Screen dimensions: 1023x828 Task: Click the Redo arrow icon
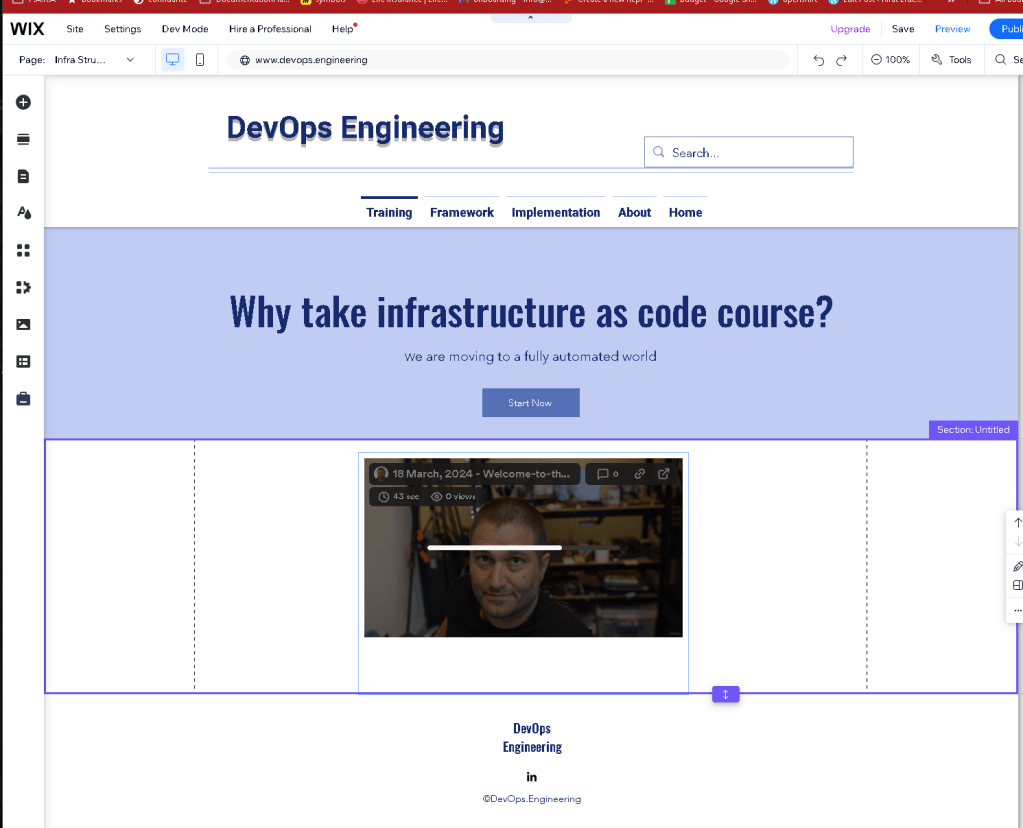842,60
